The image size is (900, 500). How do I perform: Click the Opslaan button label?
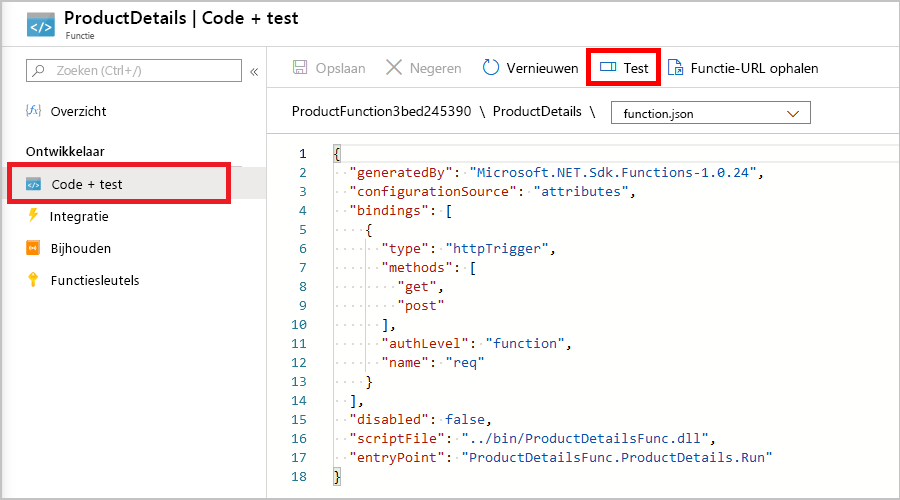tap(340, 68)
